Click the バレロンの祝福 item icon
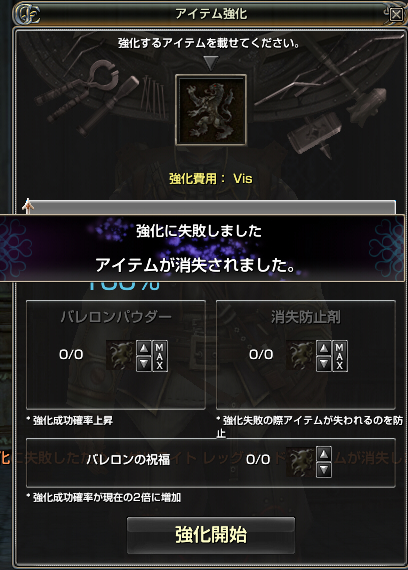This screenshot has width=408, height=570. [301, 462]
